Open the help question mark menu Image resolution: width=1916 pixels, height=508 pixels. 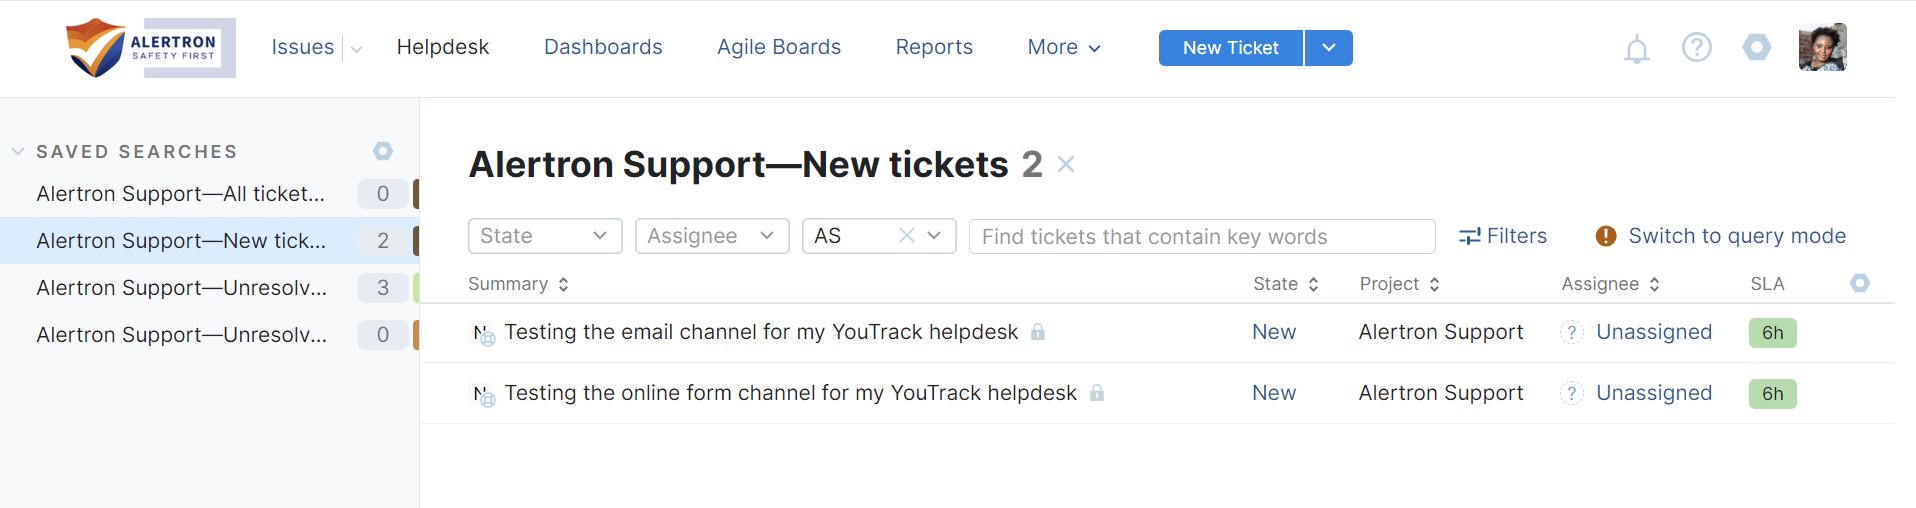(1697, 47)
